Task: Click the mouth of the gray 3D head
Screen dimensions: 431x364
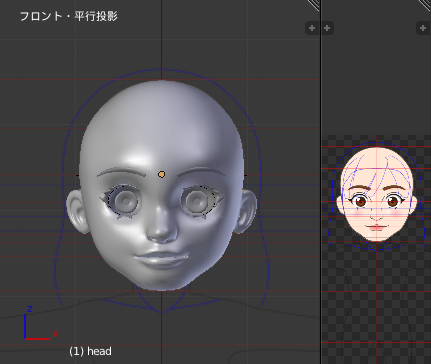Action: (162, 258)
